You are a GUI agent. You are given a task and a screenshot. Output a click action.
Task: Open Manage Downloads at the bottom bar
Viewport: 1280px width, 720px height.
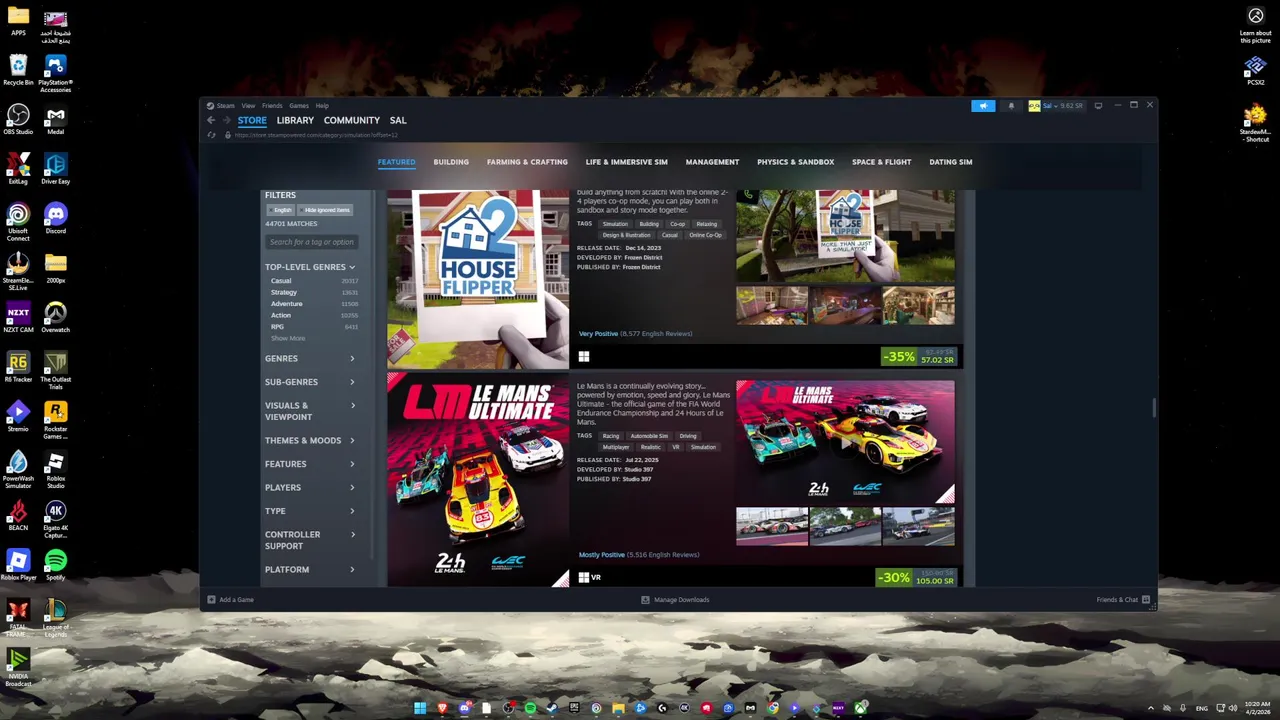[675, 600]
